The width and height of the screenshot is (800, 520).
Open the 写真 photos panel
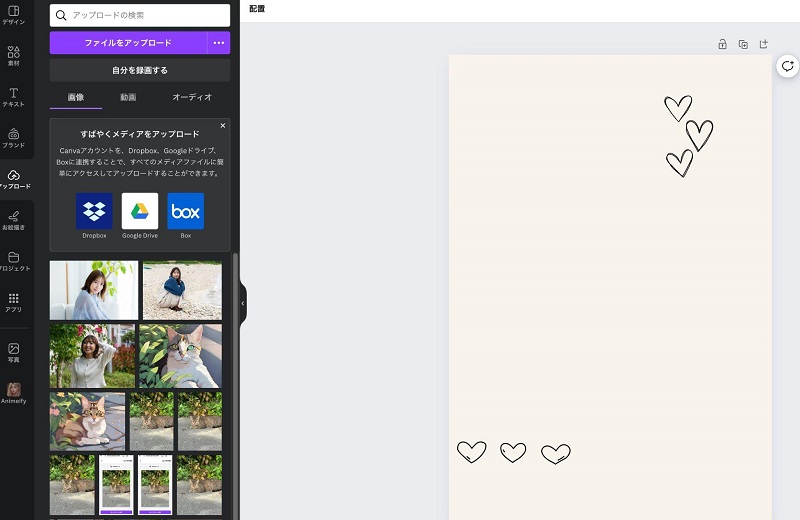tap(14, 352)
